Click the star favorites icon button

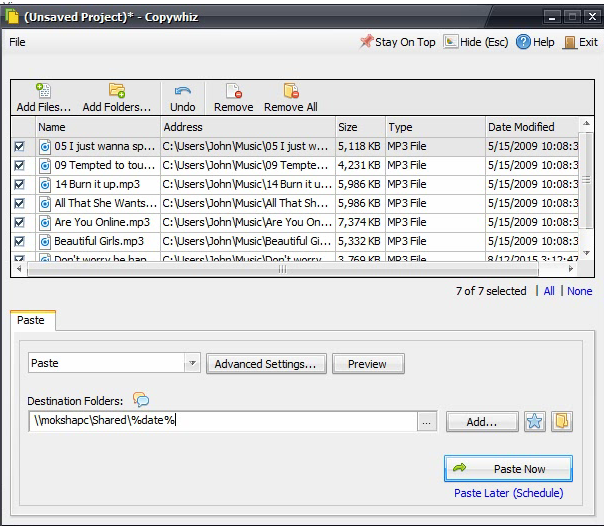click(534, 422)
